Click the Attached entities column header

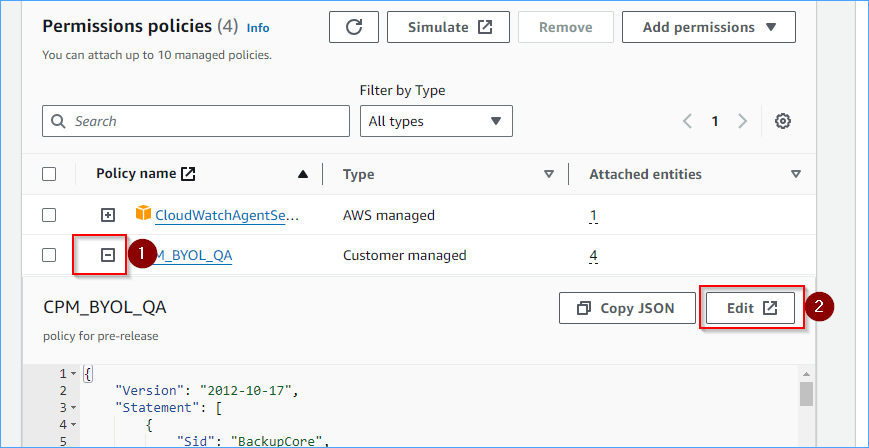pyautogui.click(x=645, y=174)
